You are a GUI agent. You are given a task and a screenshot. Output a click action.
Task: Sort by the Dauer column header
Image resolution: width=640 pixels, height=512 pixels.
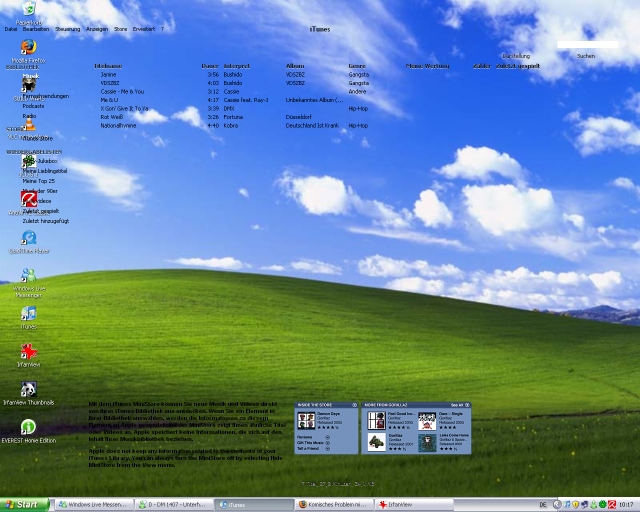(210, 66)
